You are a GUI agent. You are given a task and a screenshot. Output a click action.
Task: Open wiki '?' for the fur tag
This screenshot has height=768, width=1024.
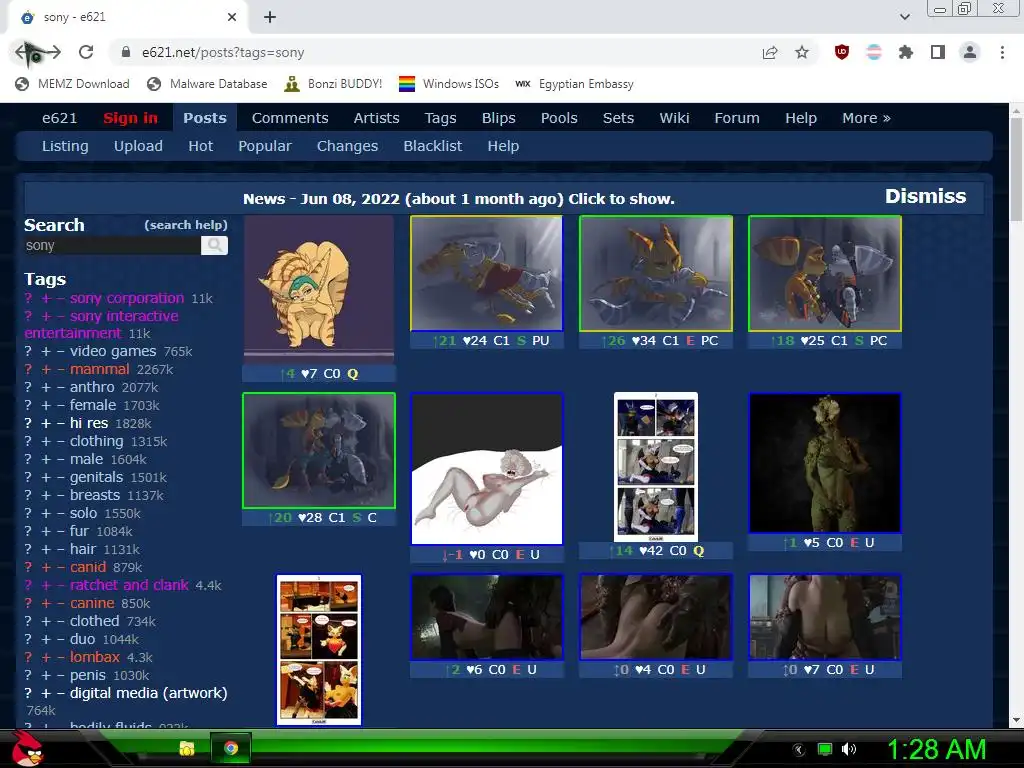(28, 532)
